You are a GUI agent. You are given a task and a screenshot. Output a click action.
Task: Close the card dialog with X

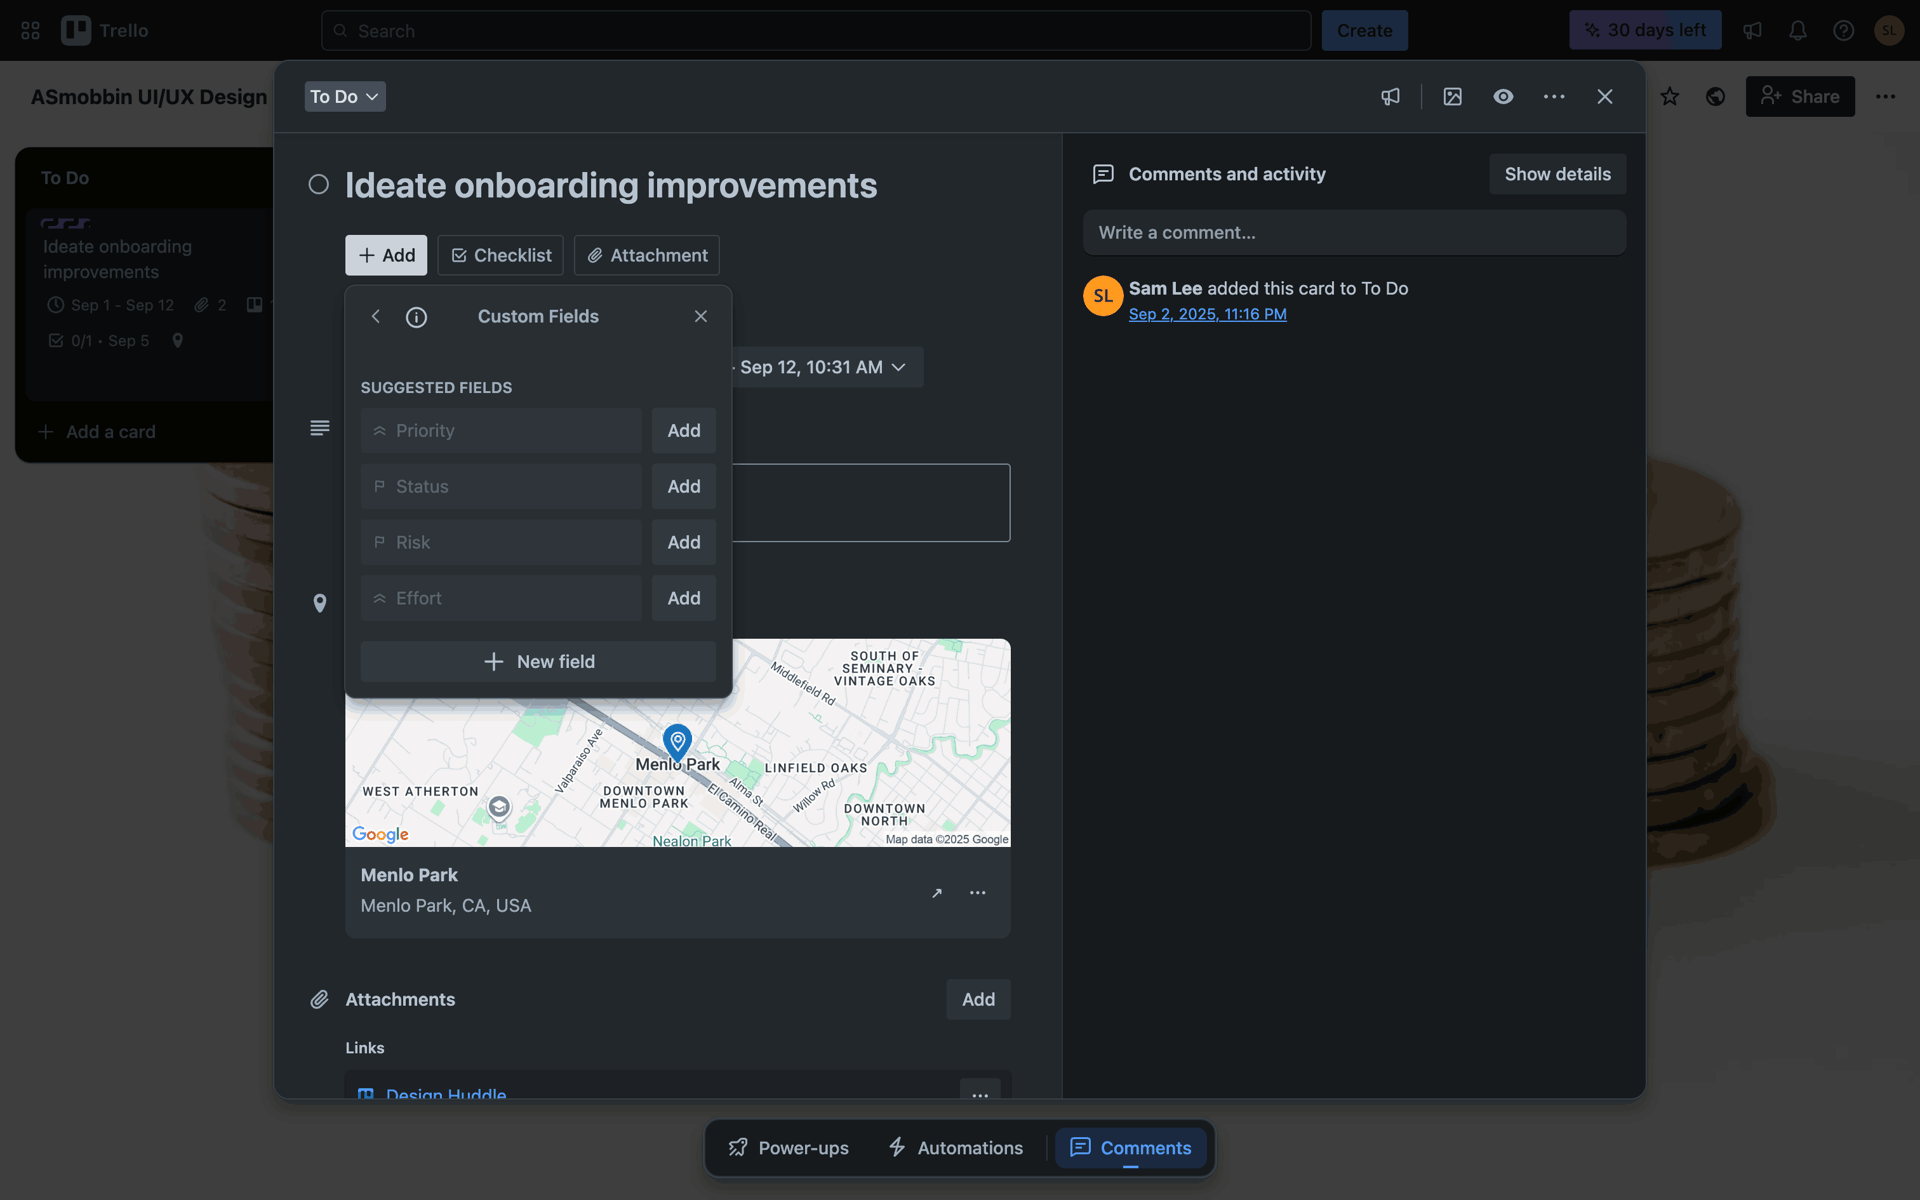click(x=1605, y=96)
